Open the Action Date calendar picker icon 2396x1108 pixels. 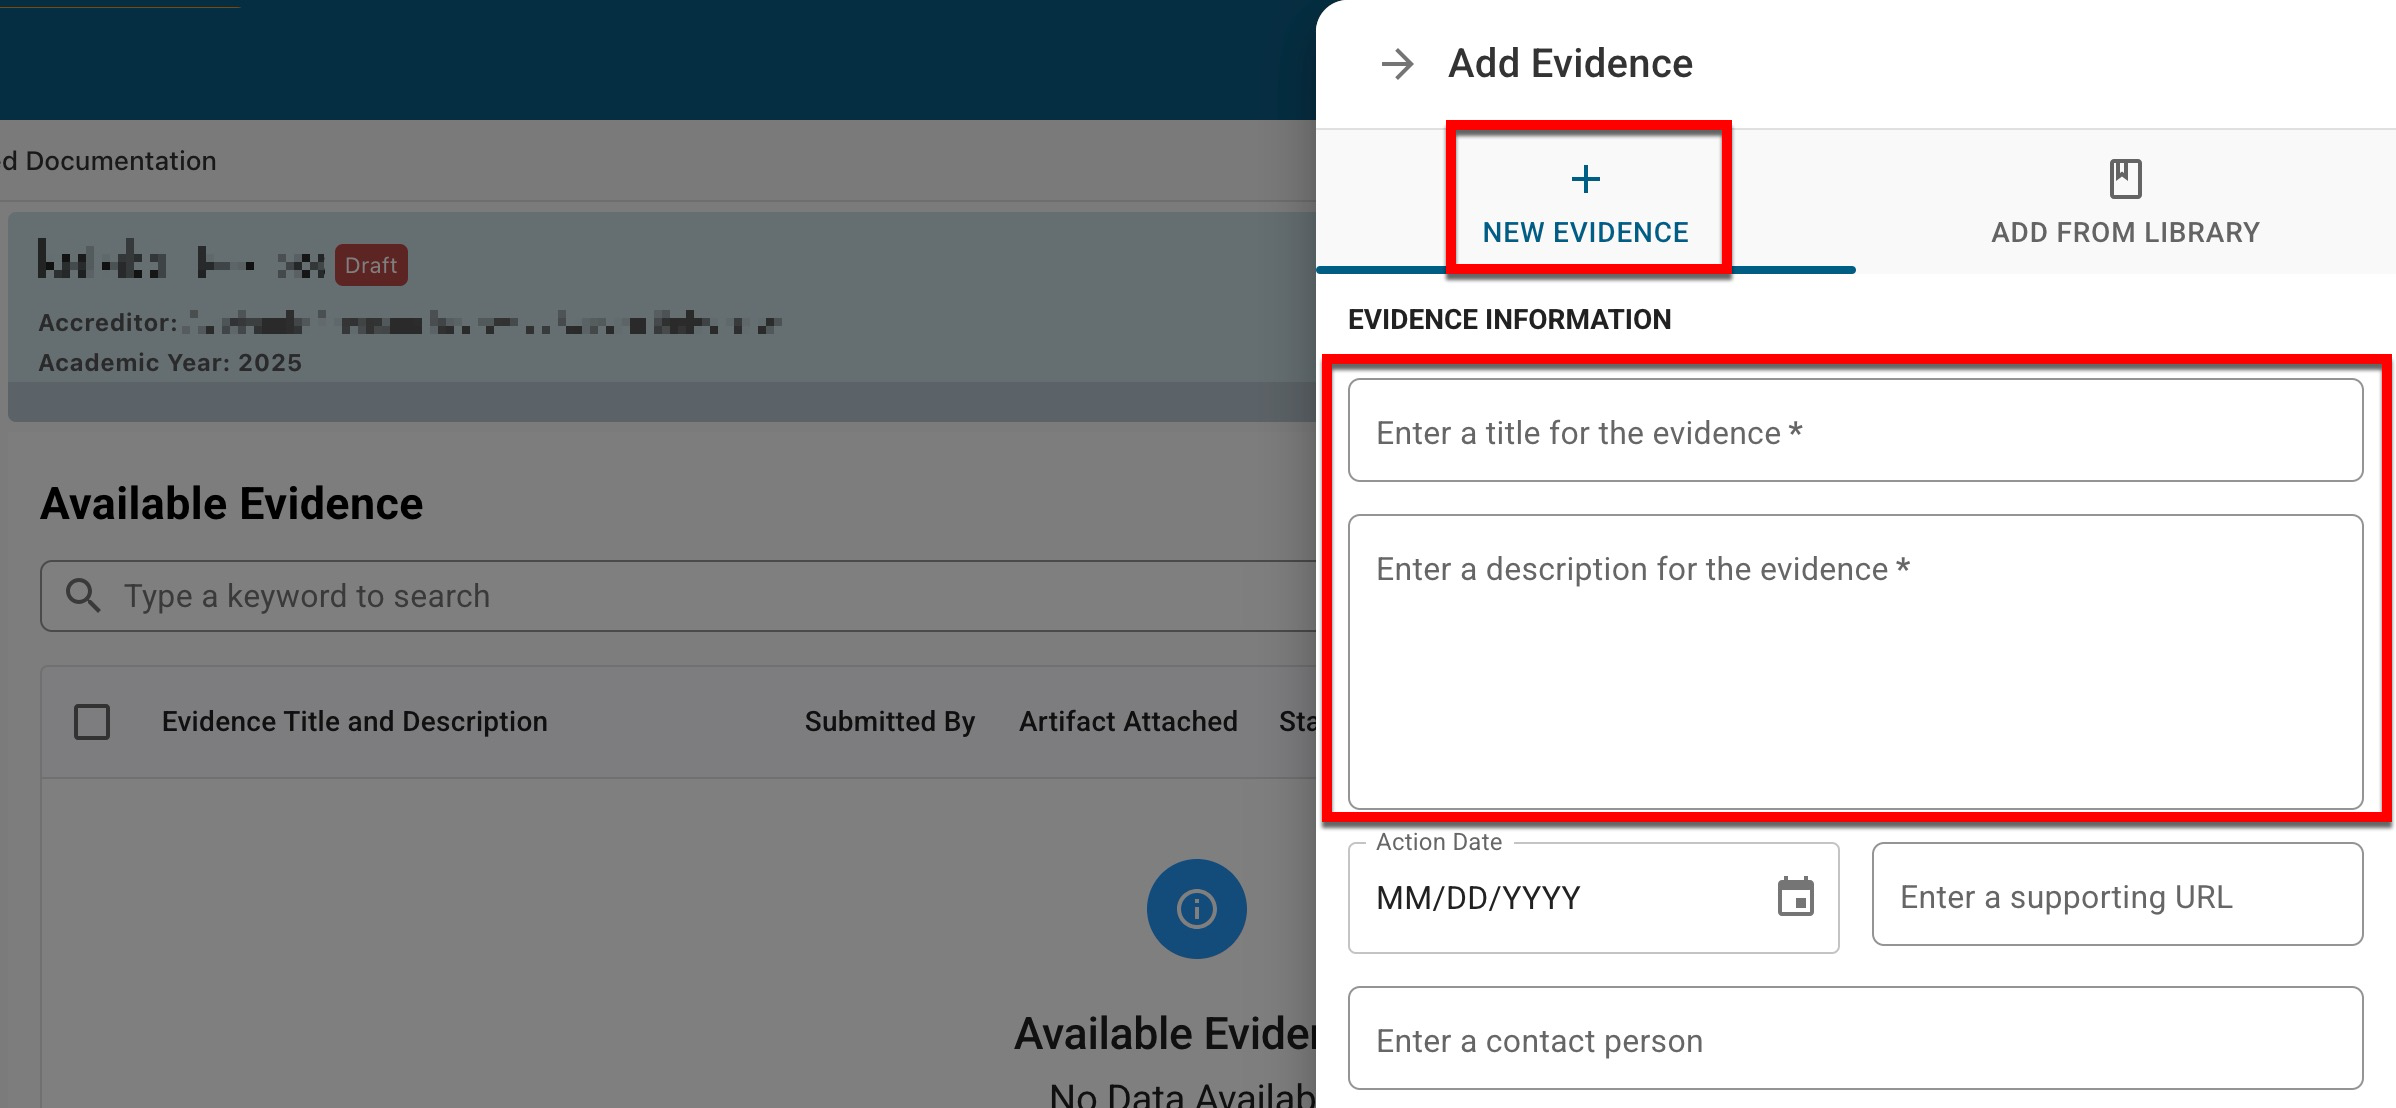(x=1795, y=897)
